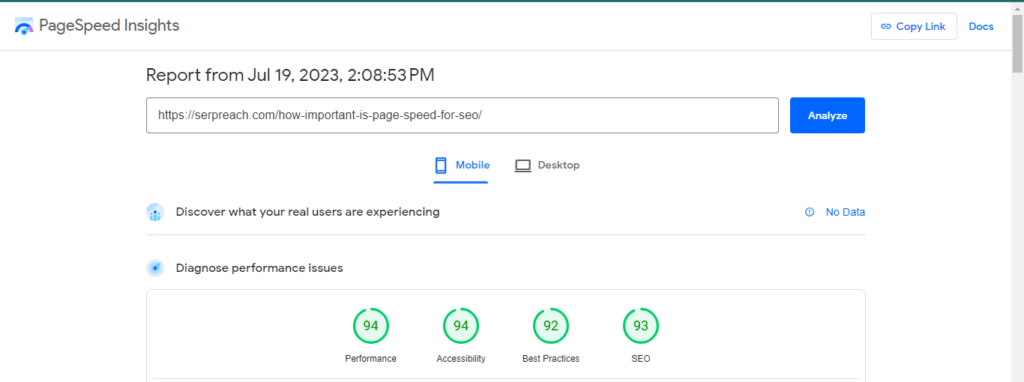This screenshot has height=382, width=1024.
Task: Click the real users experience icon
Action: (155, 212)
